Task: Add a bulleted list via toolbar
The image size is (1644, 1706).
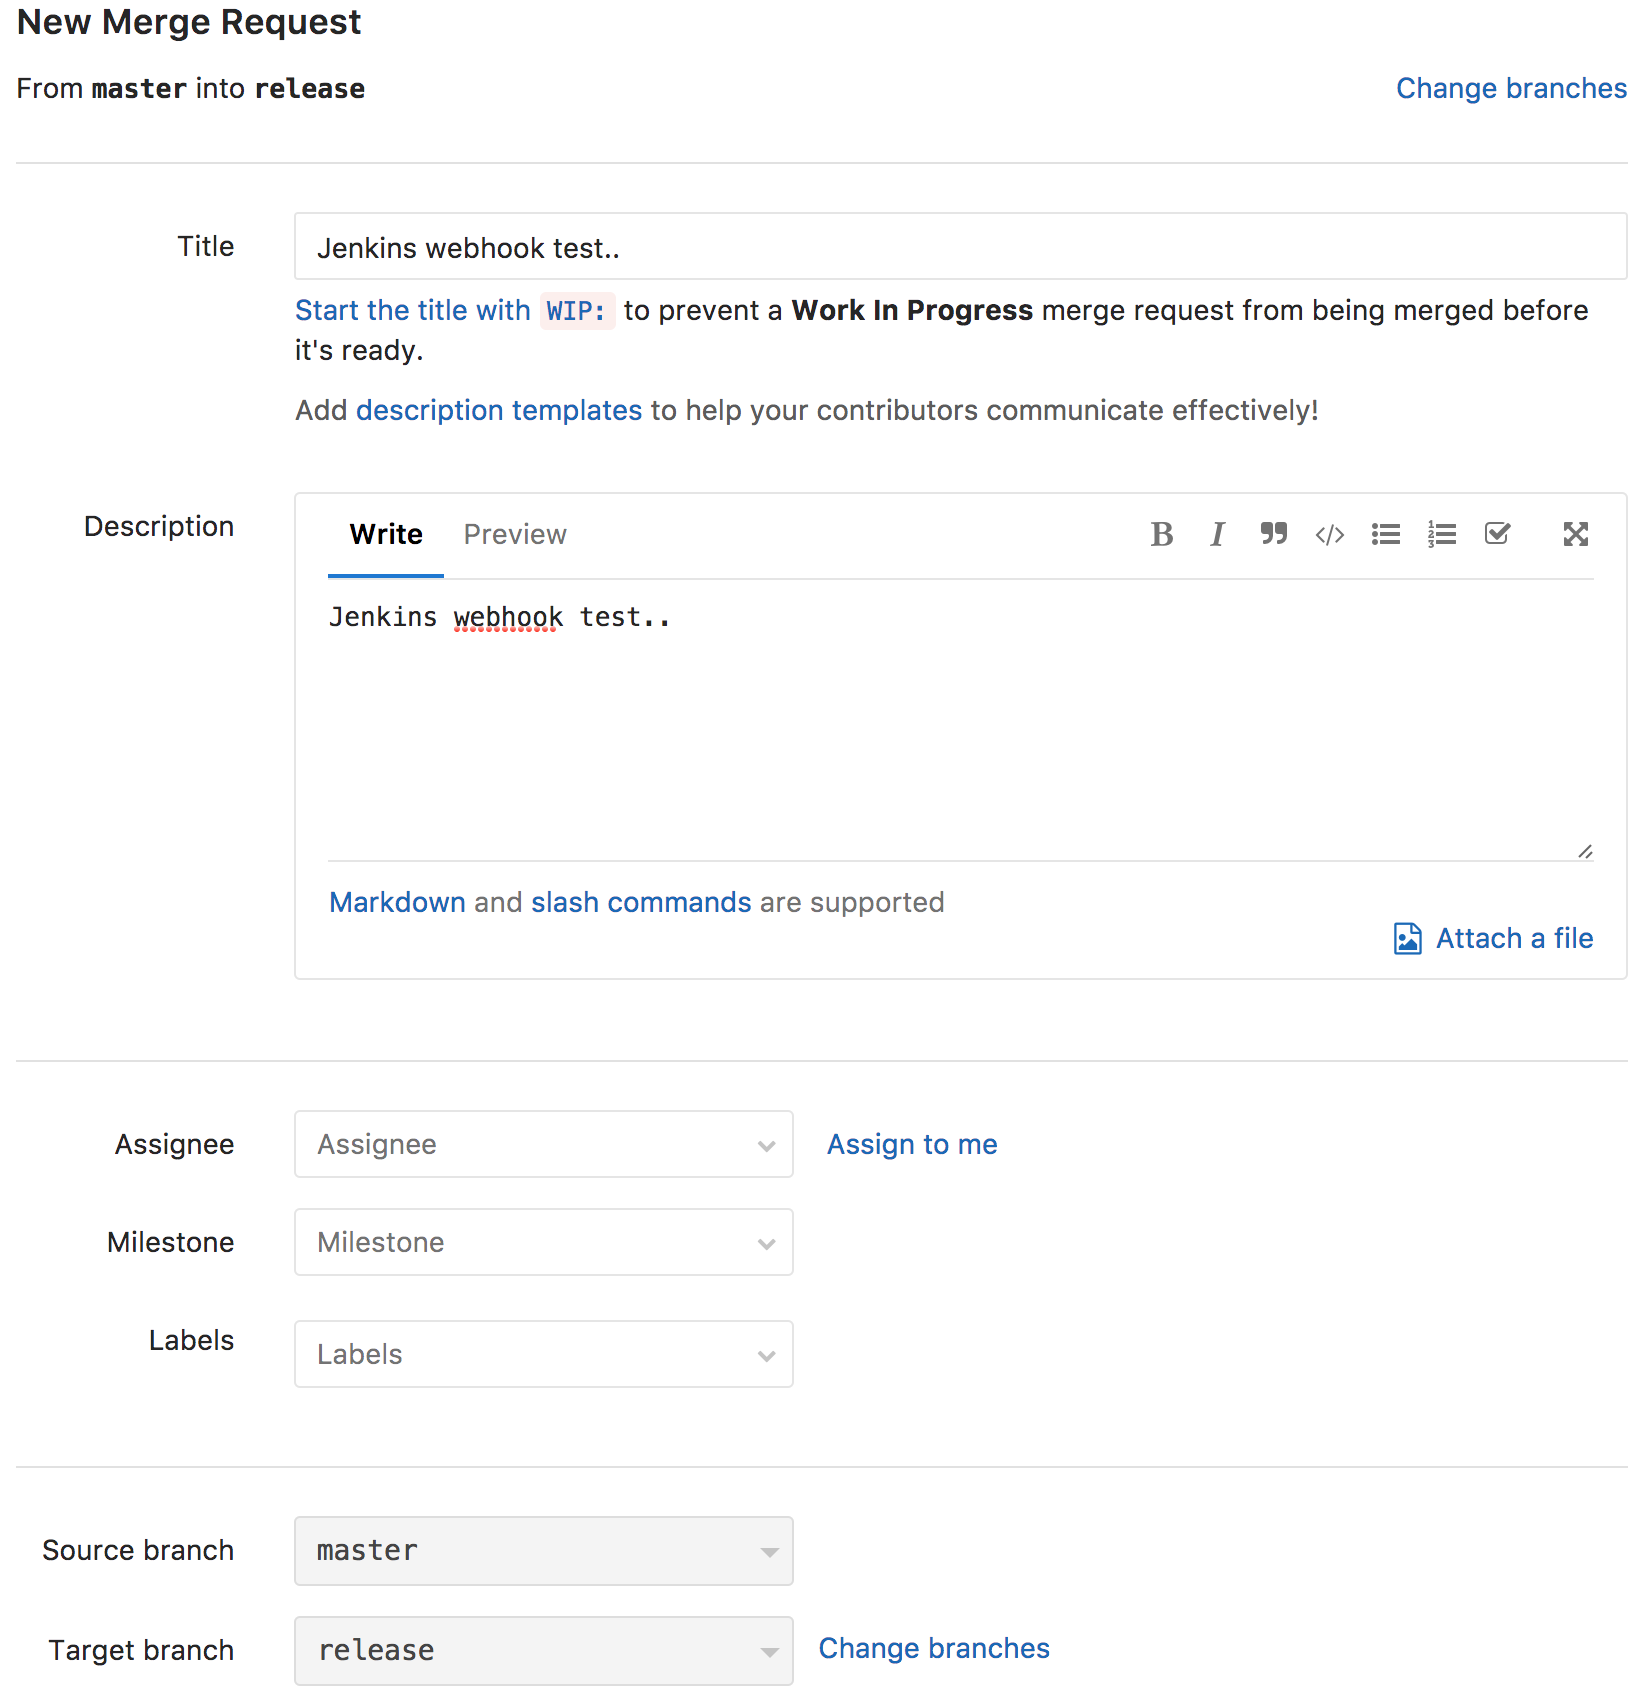Action: point(1385,534)
